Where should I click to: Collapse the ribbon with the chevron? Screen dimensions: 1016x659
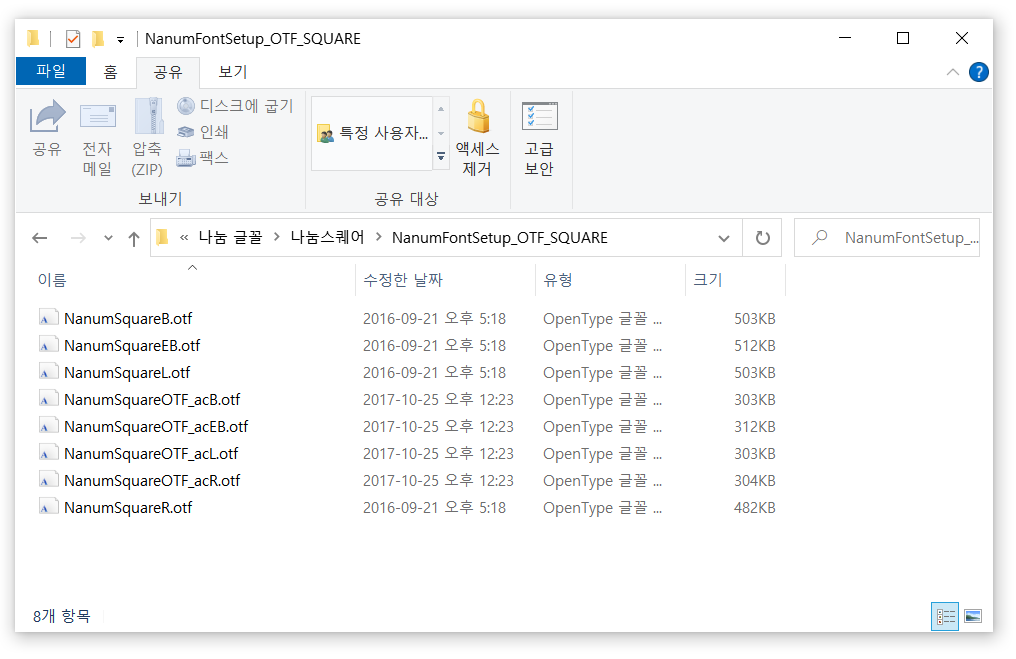952,72
